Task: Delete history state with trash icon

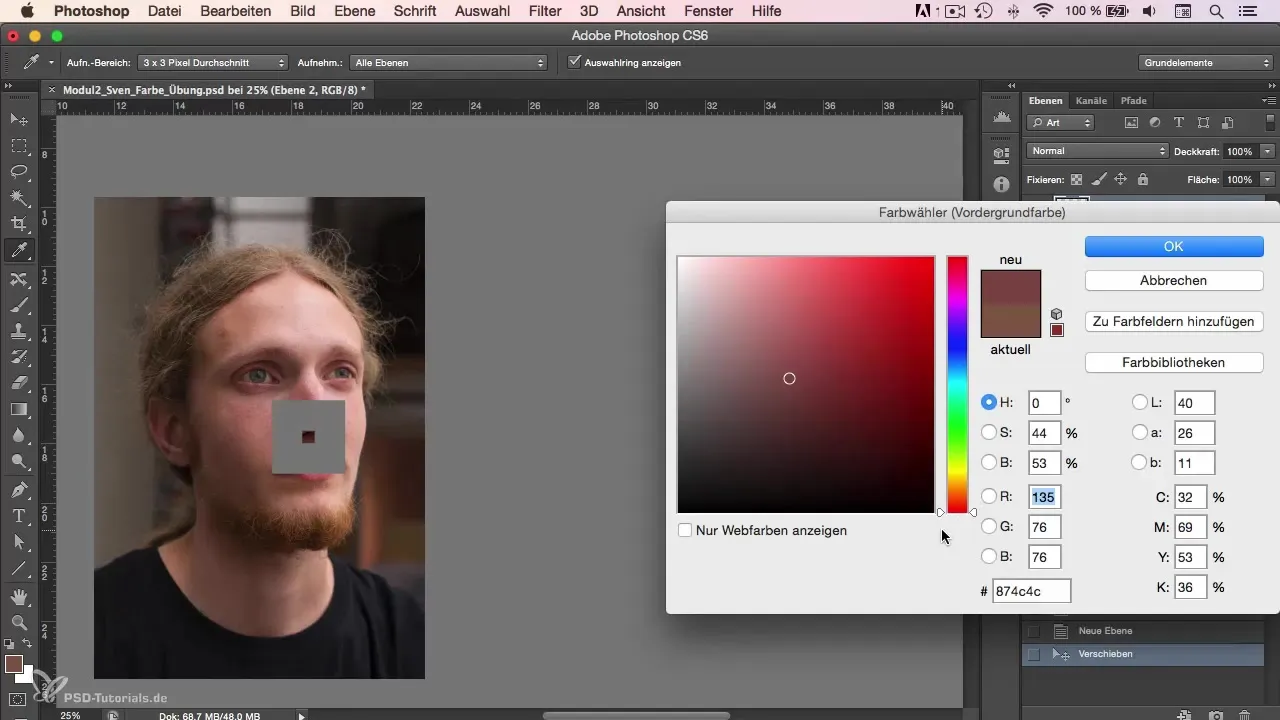Action: pyautogui.click(x=1245, y=714)
